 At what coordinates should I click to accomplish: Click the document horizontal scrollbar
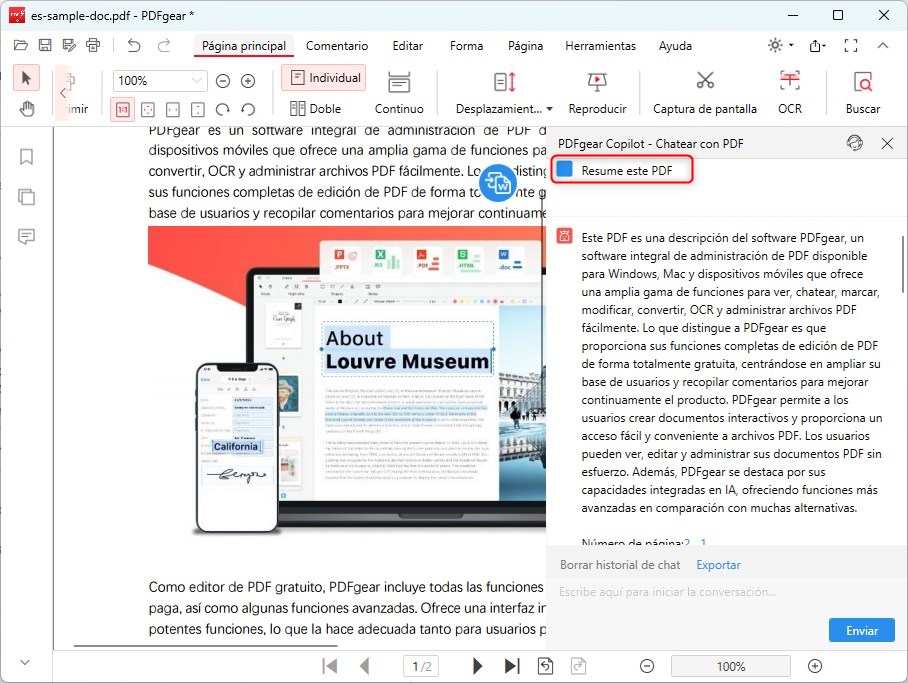[206, 645]
